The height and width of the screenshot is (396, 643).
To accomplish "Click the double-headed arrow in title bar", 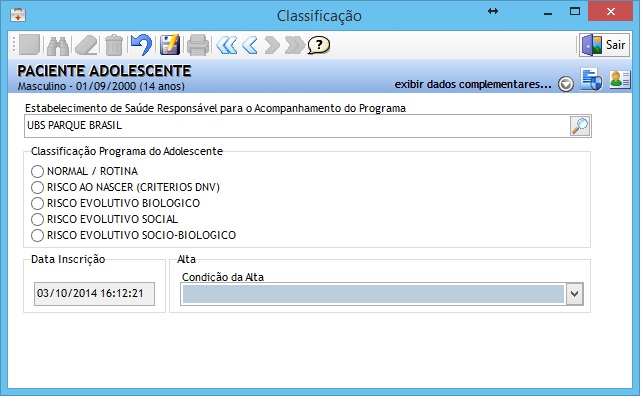I will (493, 11).
